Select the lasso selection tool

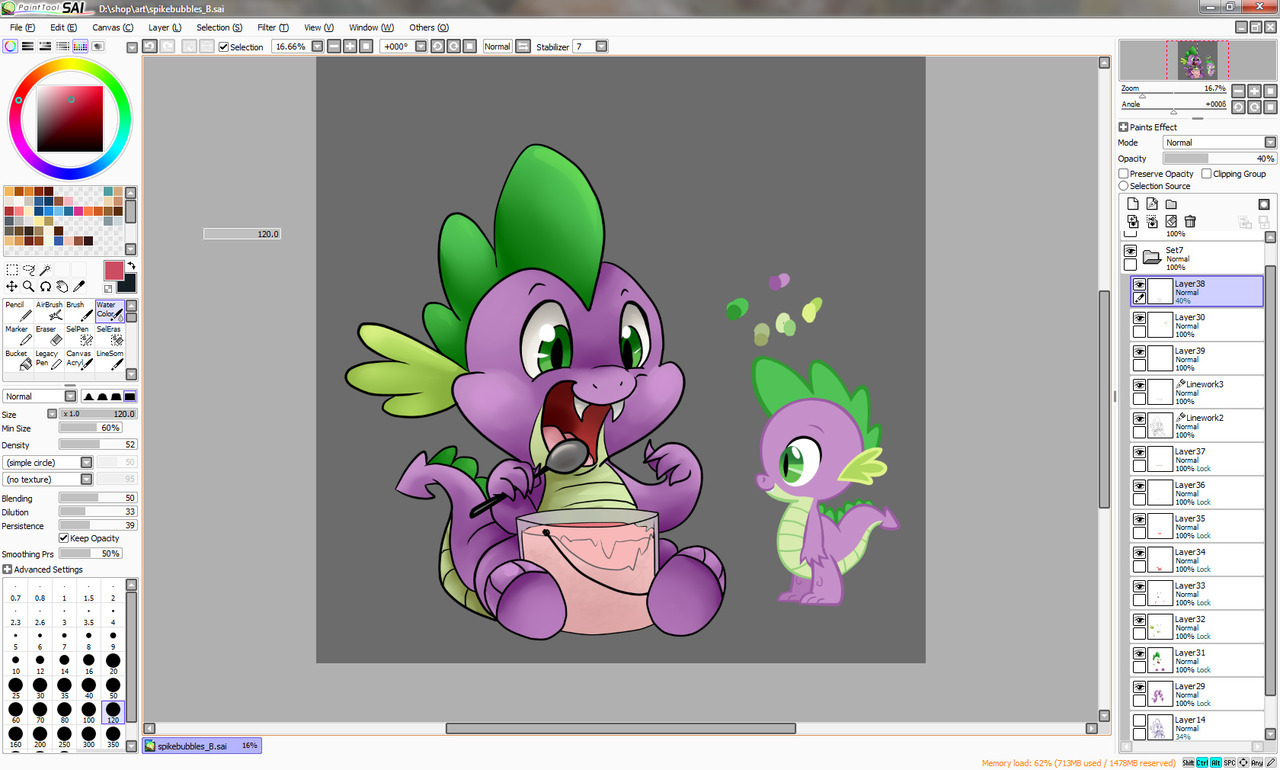coord(29,270)
